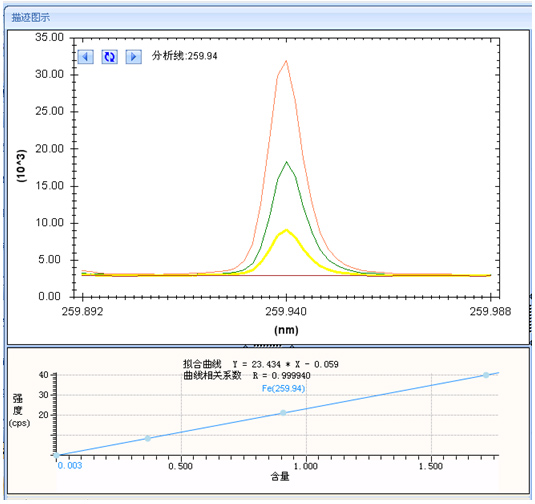Click the 259.940 wavelength axis label
535x504 pixels.
pos(286,312)
